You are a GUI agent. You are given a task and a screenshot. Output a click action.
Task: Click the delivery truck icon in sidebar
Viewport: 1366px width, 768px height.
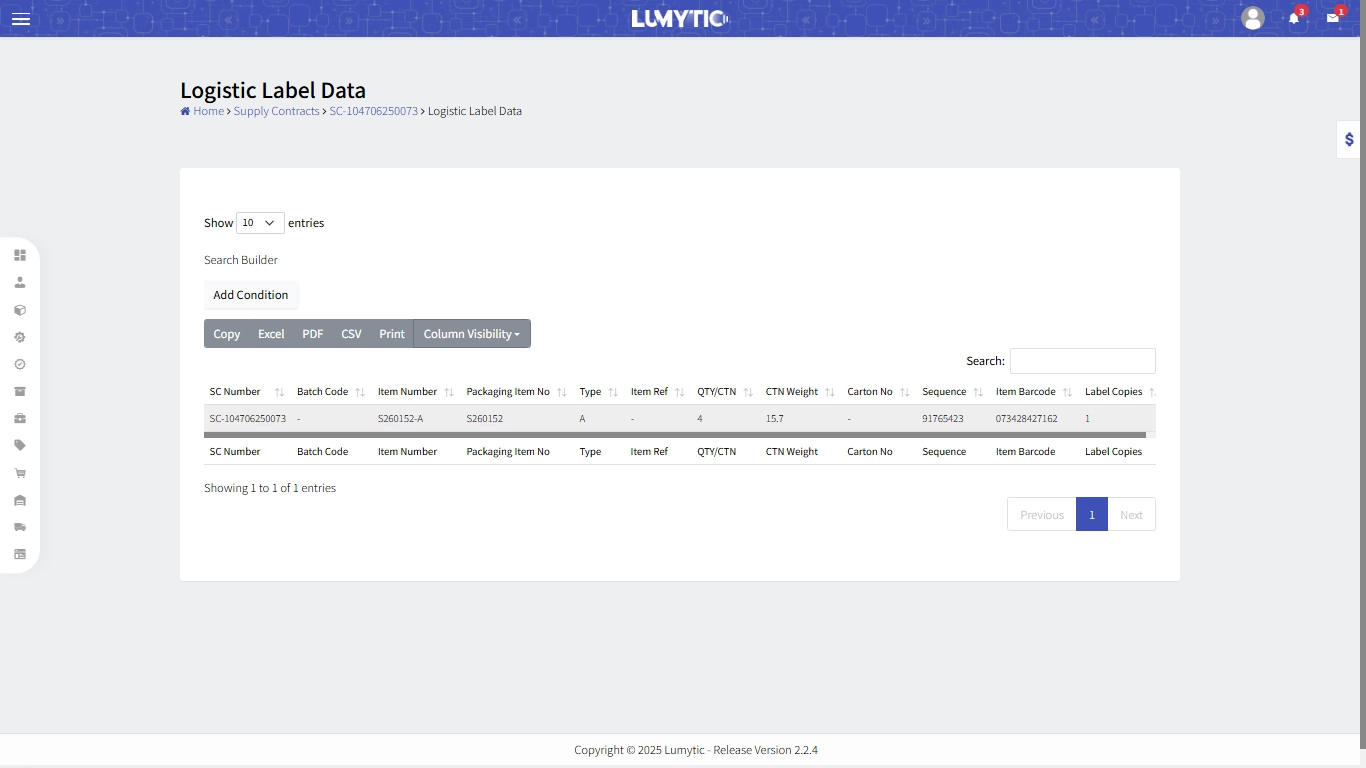(20, 527)
